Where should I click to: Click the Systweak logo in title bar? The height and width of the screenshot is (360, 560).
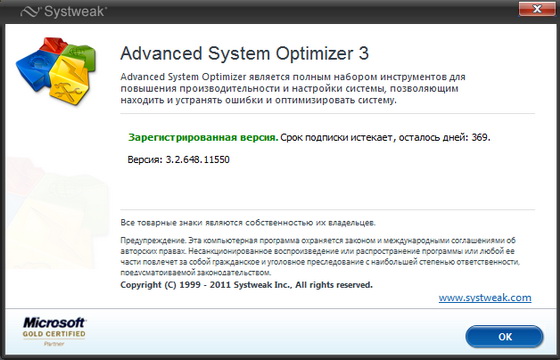[63, 11]
